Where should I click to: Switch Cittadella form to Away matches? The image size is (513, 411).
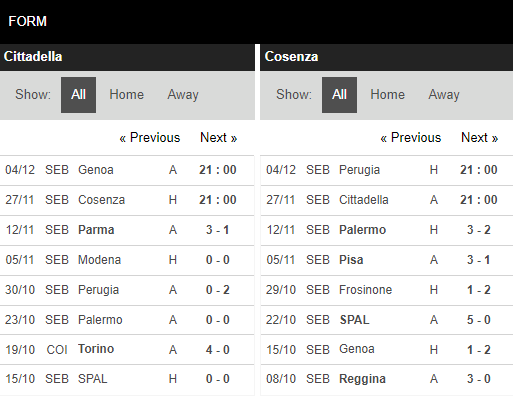183,95
